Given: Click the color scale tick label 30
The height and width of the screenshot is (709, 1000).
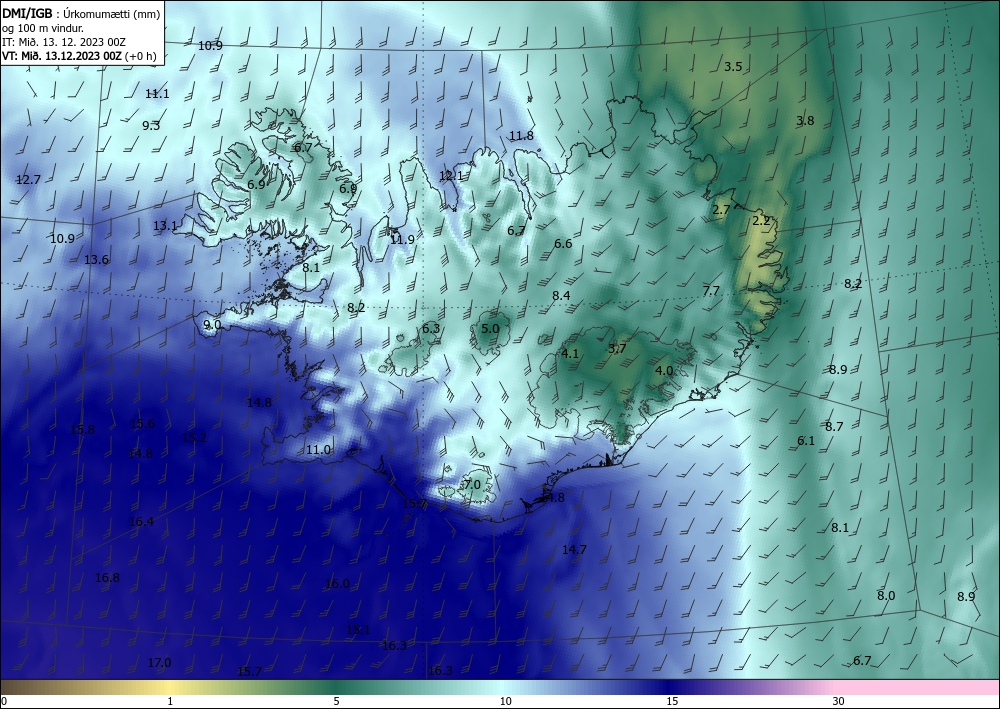Looking at the screenshot, I should [x=839, y=702].
